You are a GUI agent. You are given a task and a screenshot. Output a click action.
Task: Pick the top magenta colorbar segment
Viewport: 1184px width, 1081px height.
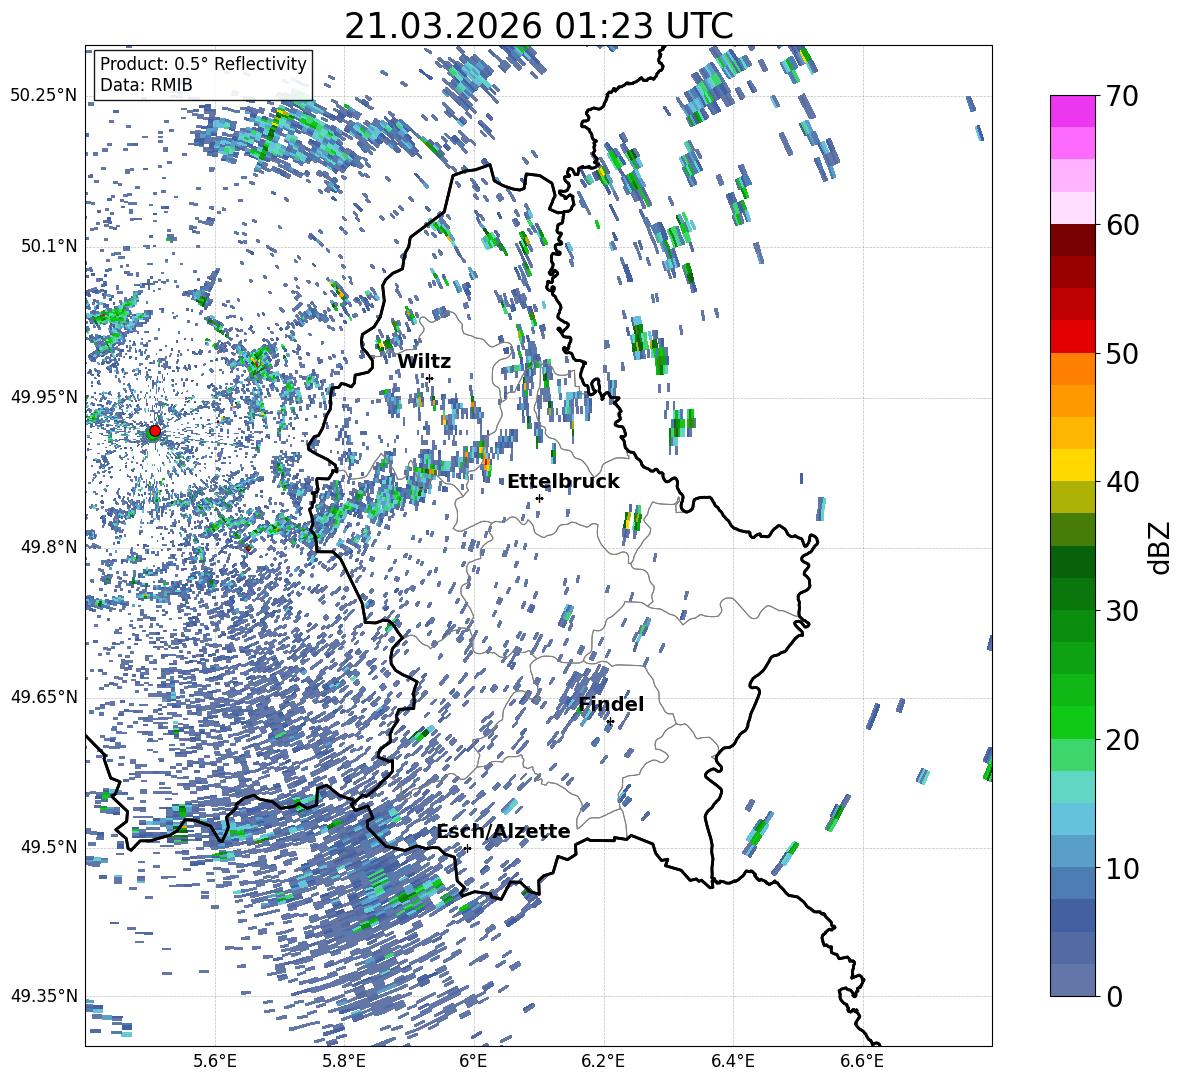(x=1073, y=111)
